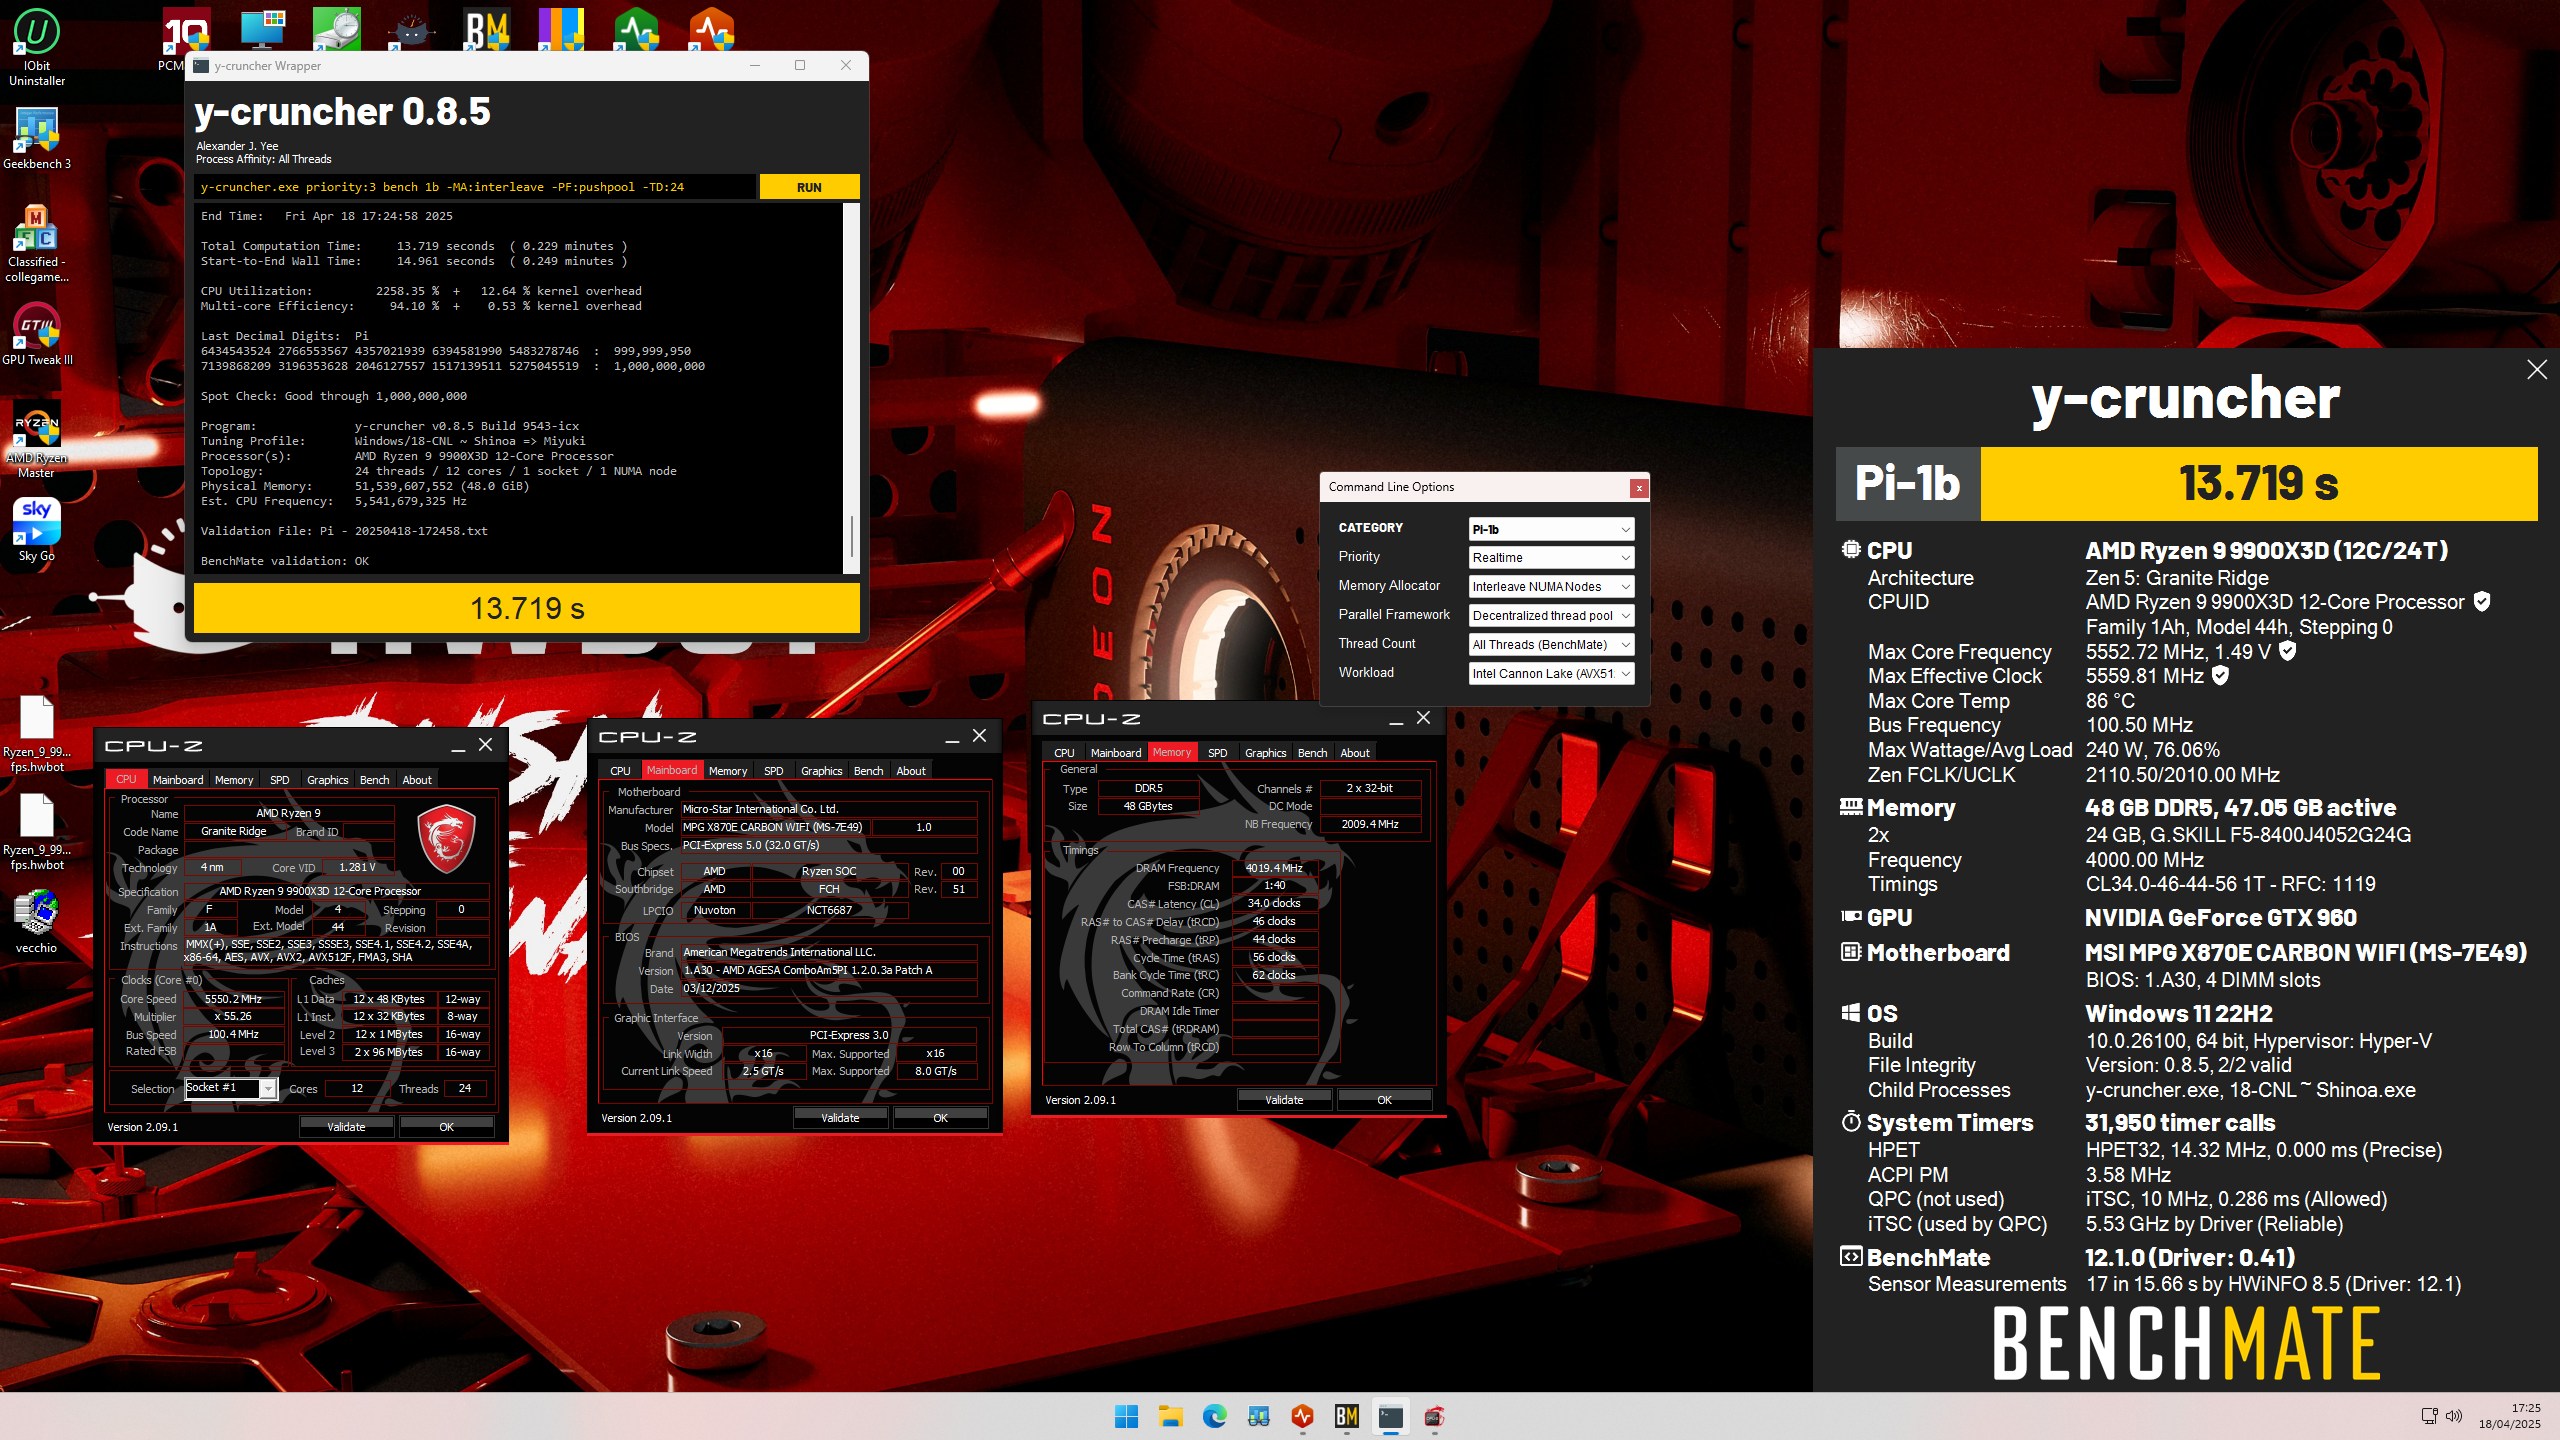Open volume control in the system tray

point(2453,1416)
